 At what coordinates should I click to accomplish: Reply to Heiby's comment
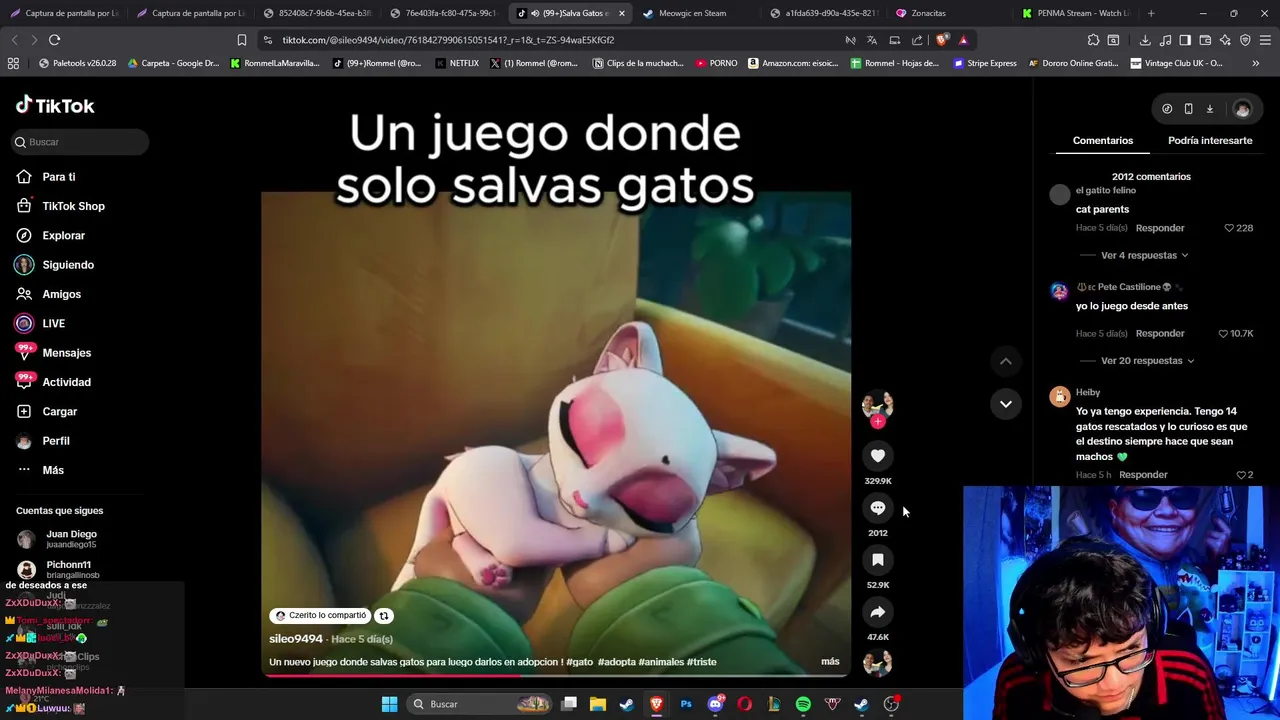(x=1143, y=475)
